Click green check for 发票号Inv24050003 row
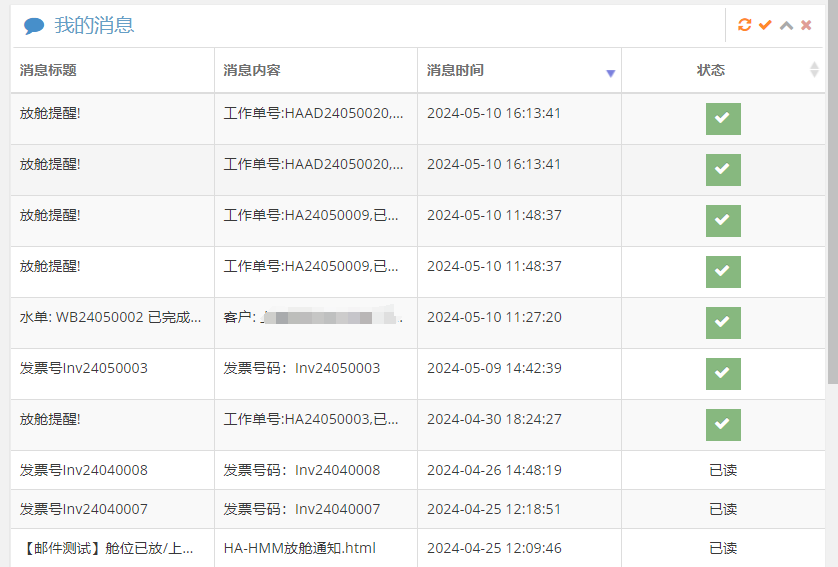The width and height of the screenshot is (838, 567). pyautogui.click(x=723, y=373)
